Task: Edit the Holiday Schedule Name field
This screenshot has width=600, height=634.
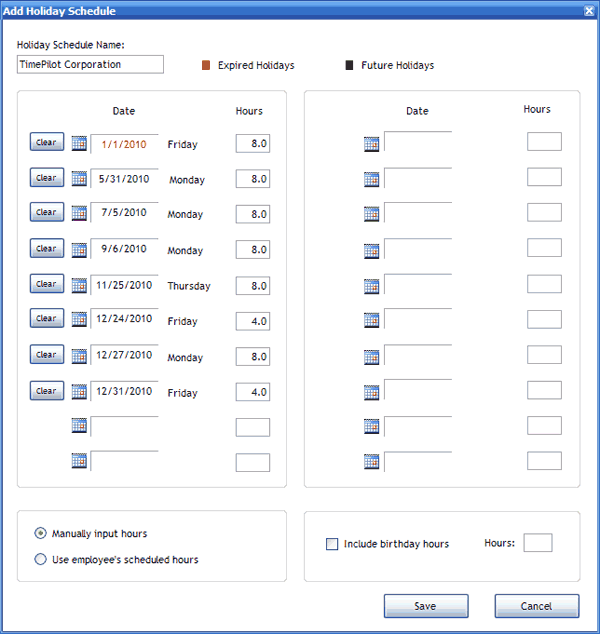Action: [x=90, y=64]
